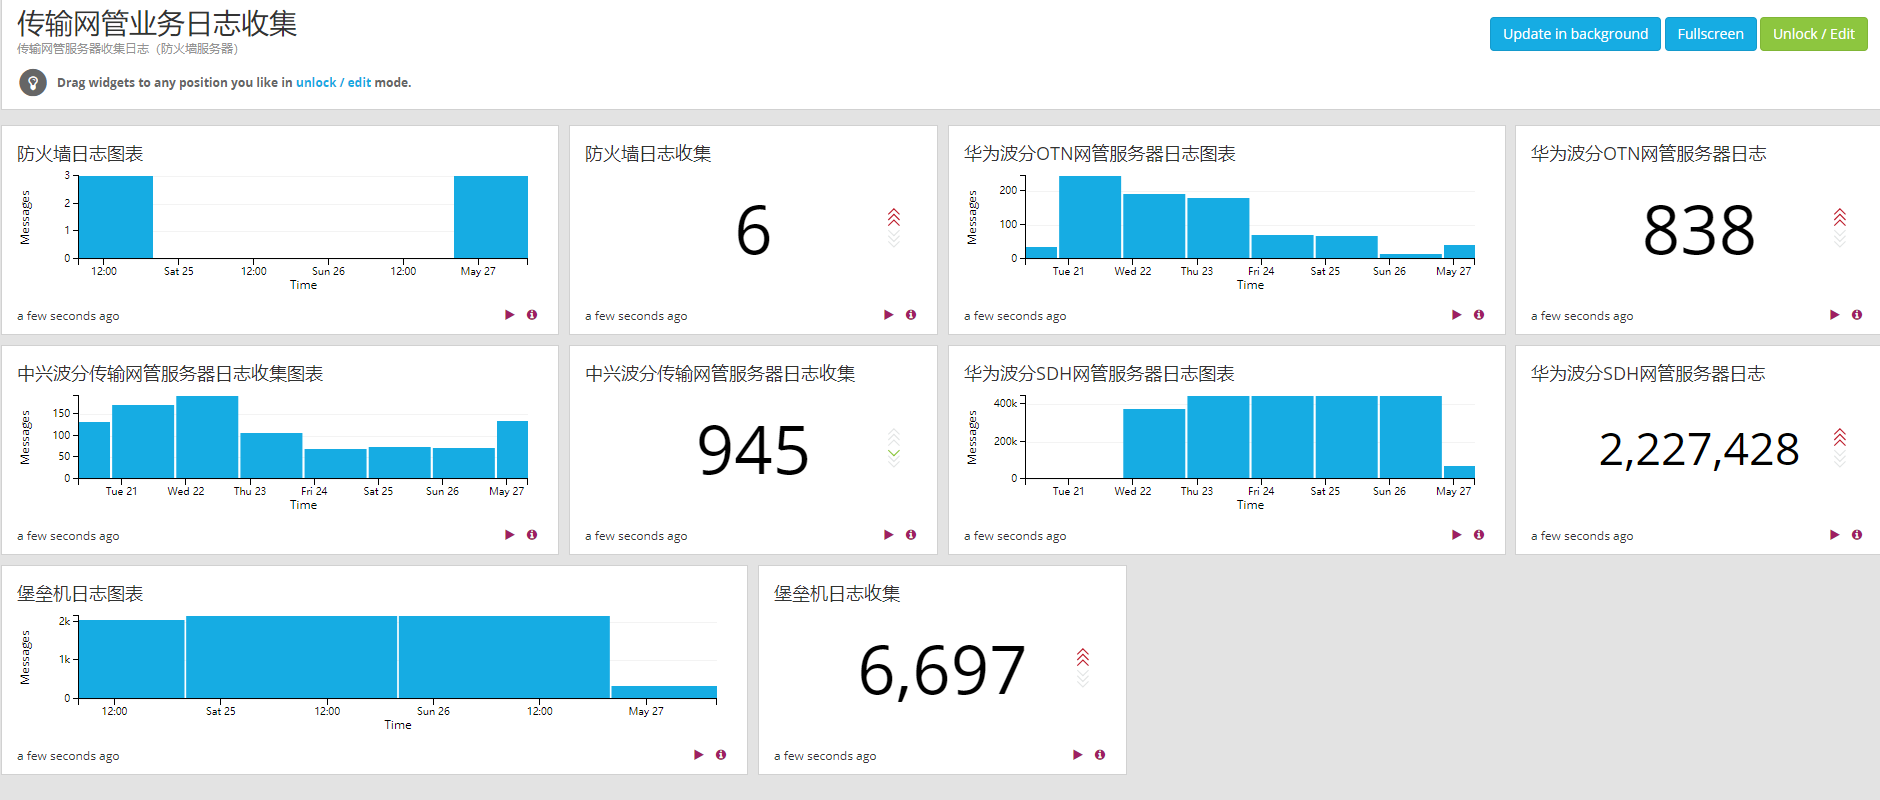Click the trend arrows beside 6,697
Viewport: 1880px width, 800px height.
1083,668
